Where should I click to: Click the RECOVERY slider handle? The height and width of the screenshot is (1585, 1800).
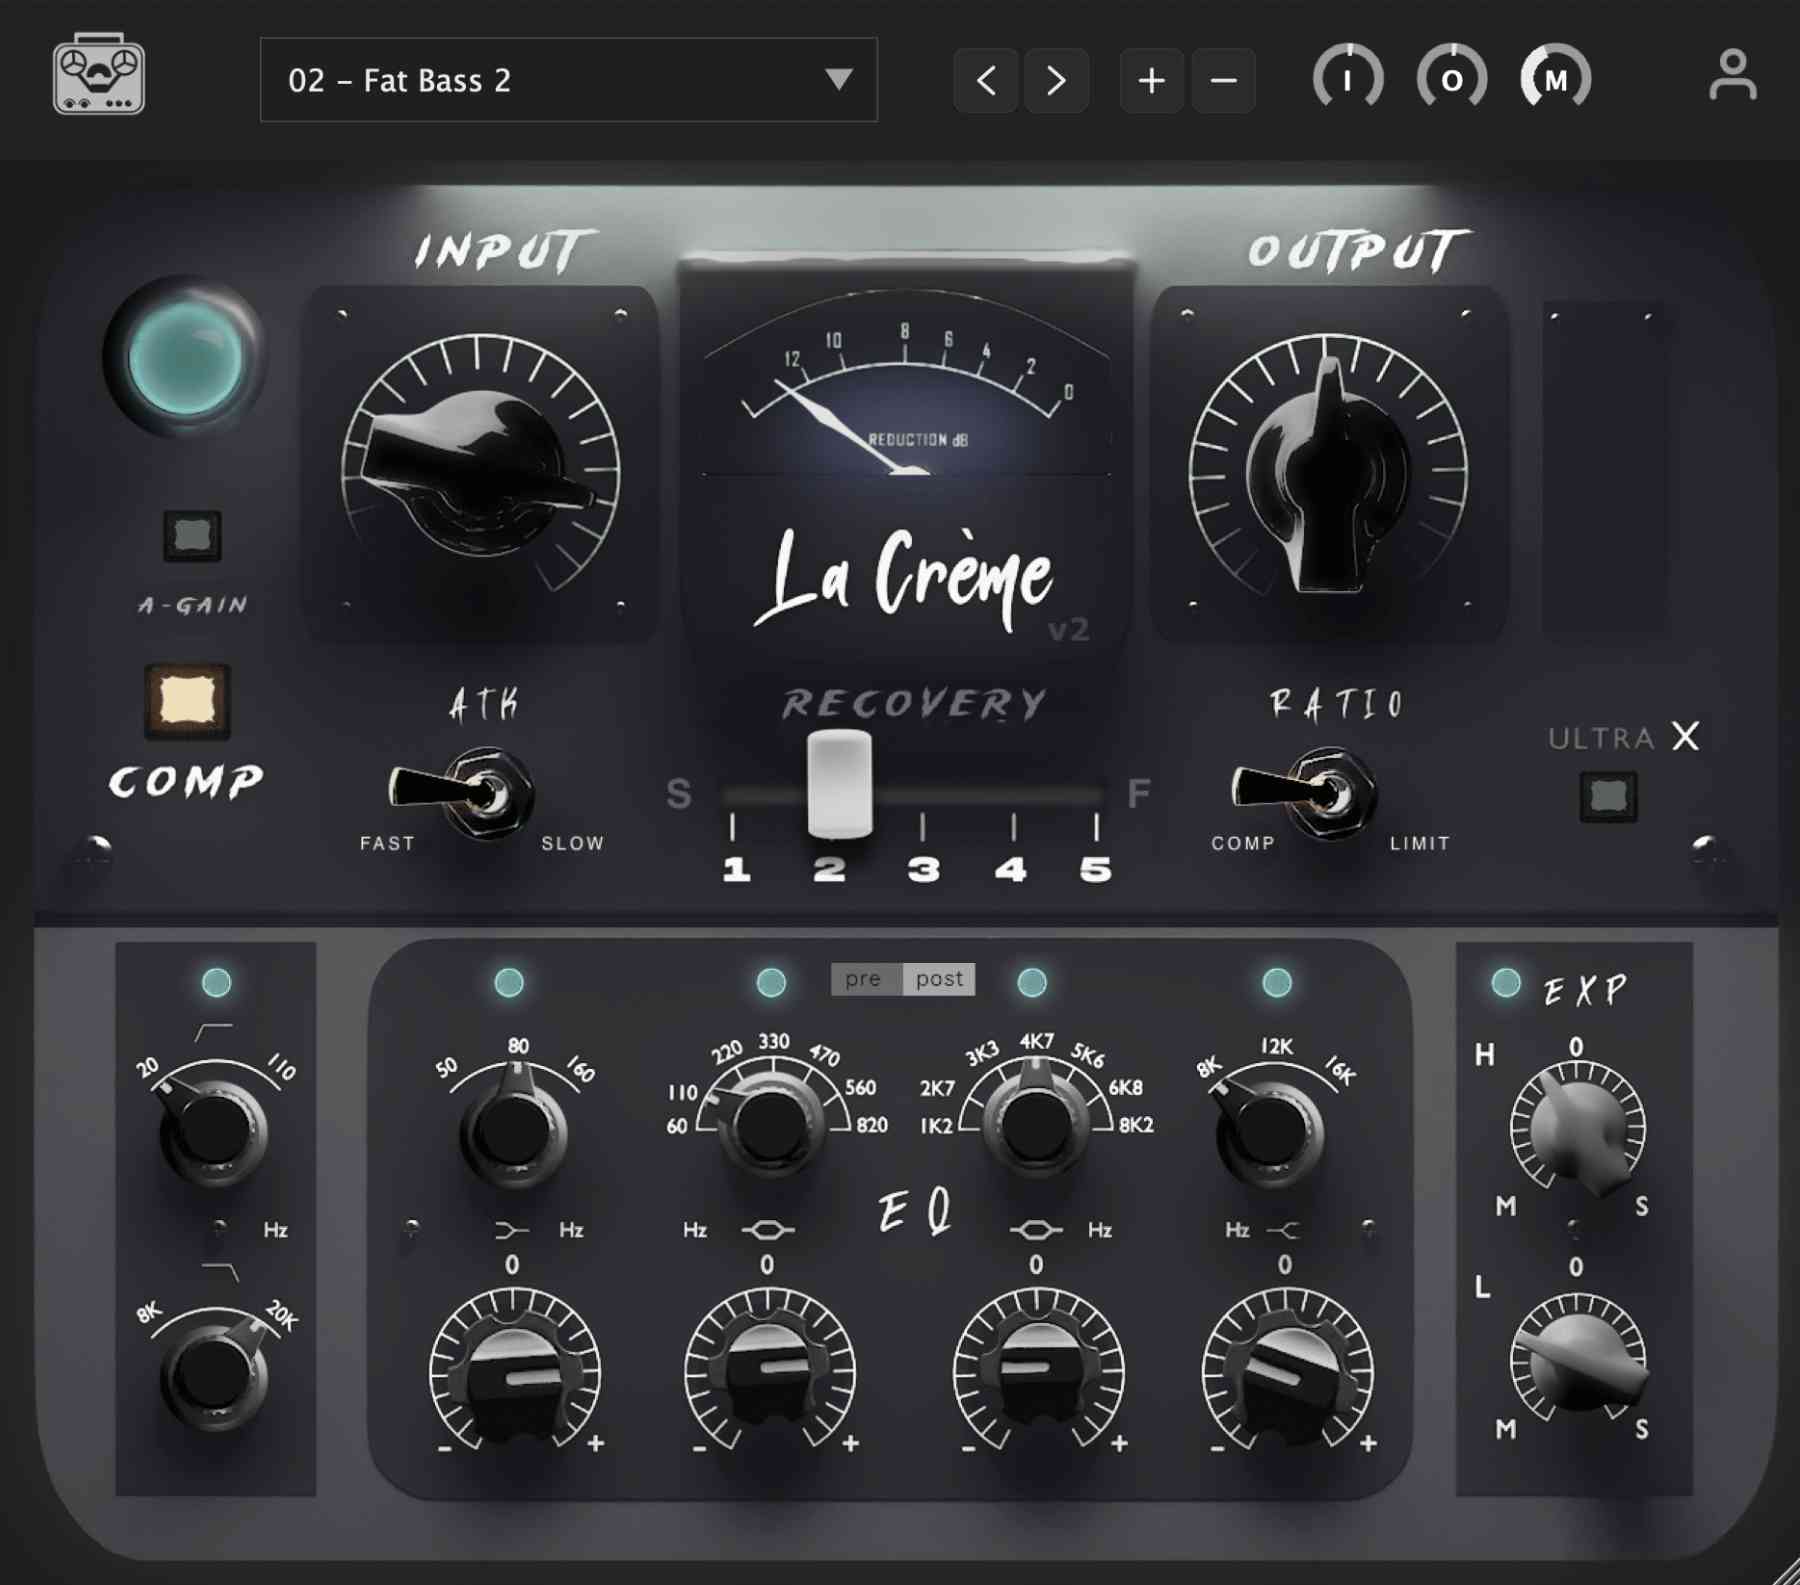(841, 785)
